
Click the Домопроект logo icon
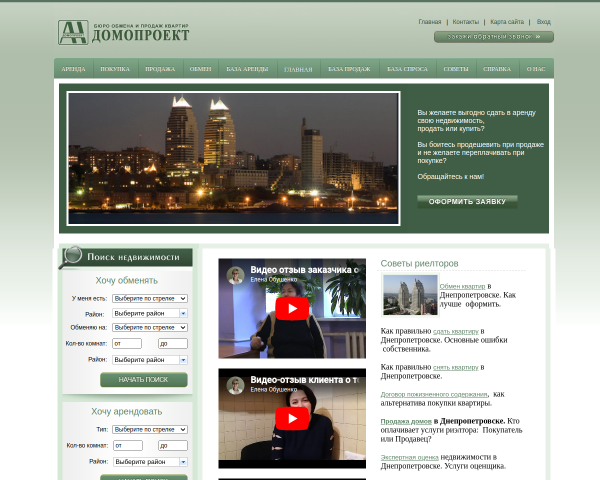point(73,33)
